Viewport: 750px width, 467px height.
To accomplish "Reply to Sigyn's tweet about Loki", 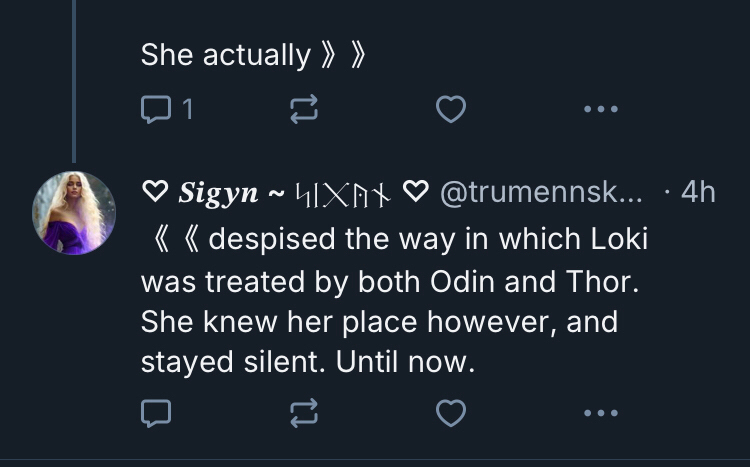I will (155, 411).
